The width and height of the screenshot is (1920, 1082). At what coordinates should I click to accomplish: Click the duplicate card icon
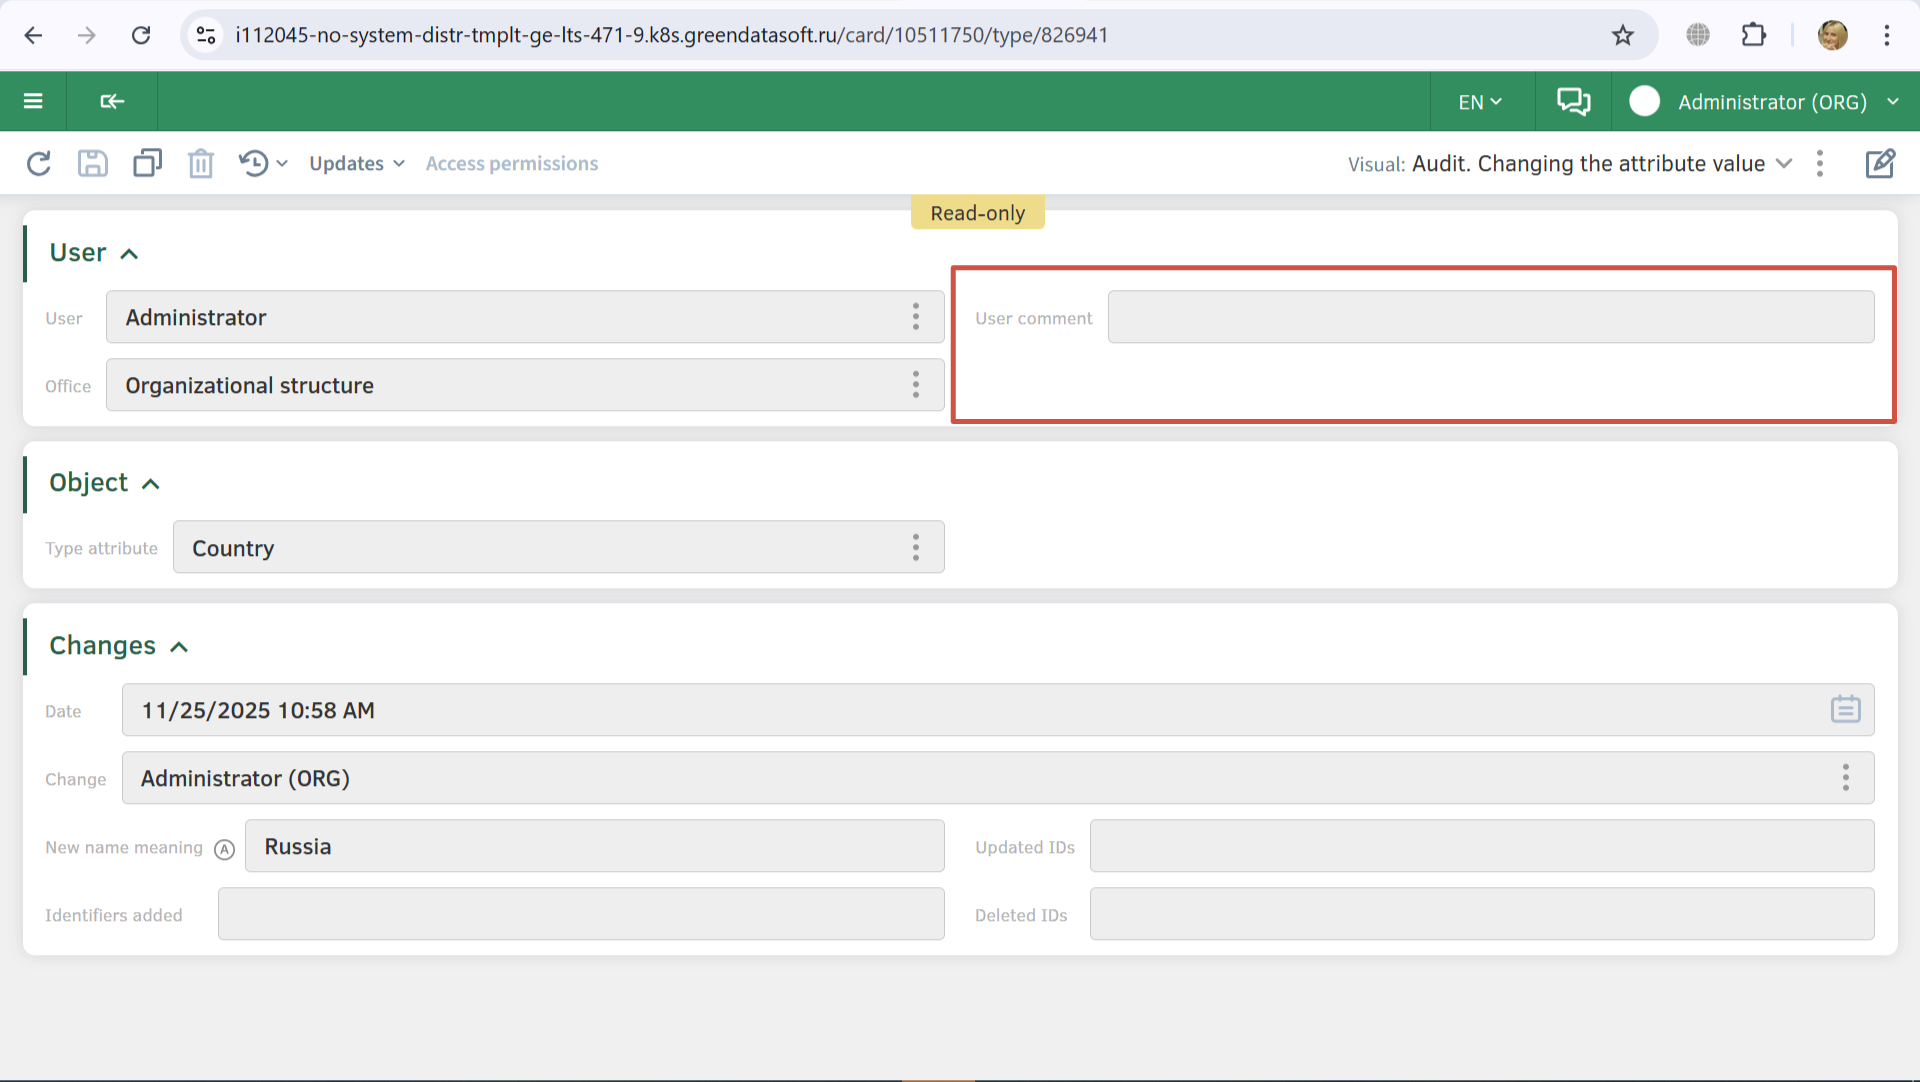147,163
